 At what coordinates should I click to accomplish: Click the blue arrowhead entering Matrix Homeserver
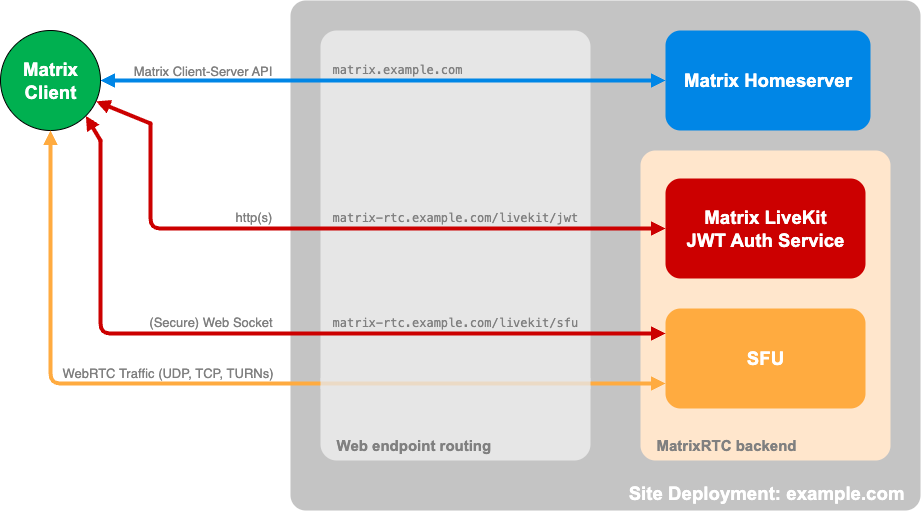[658, 81]
